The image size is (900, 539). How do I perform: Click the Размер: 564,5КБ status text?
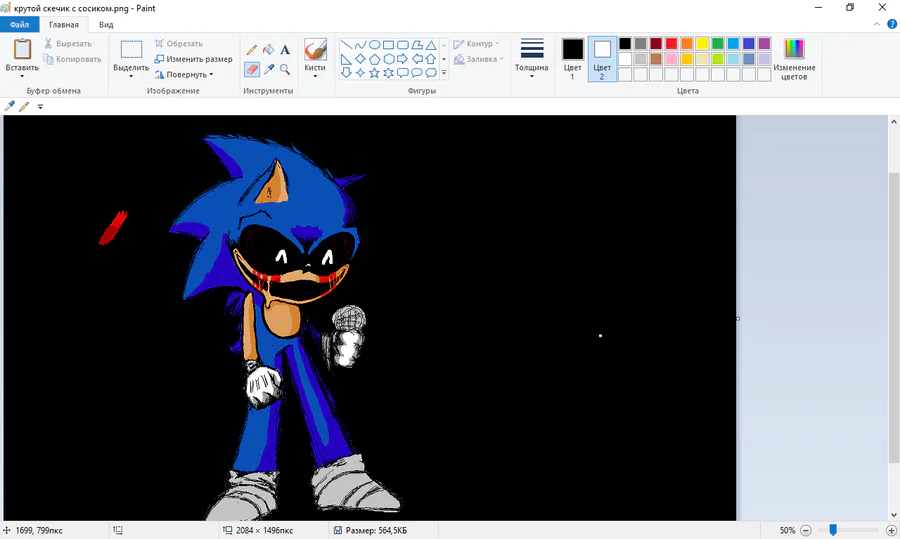coord(377,530)
